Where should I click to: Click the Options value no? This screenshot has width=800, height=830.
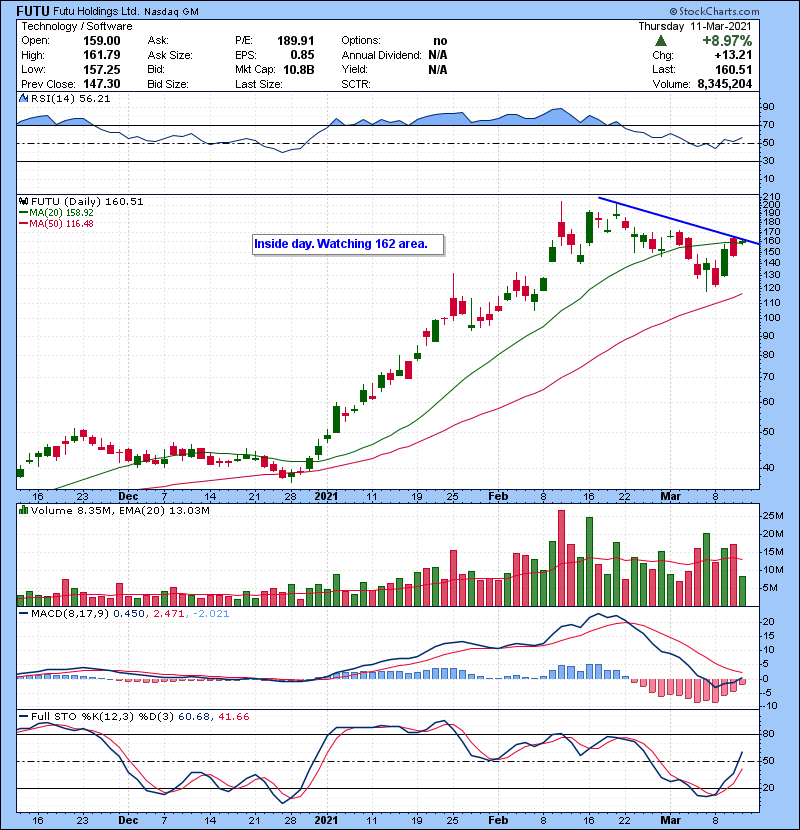coord(440,41)
